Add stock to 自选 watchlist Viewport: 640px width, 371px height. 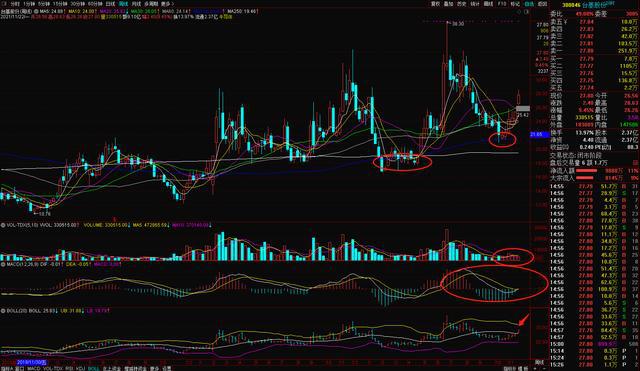pyautogui.click(x=529, y=4)
